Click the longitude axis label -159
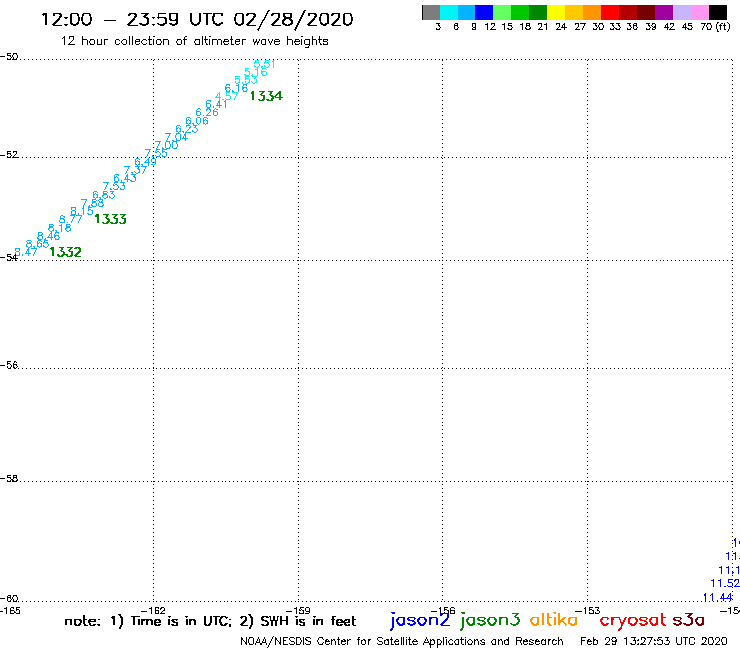740x650 pixels. click(x=298, y=611)
